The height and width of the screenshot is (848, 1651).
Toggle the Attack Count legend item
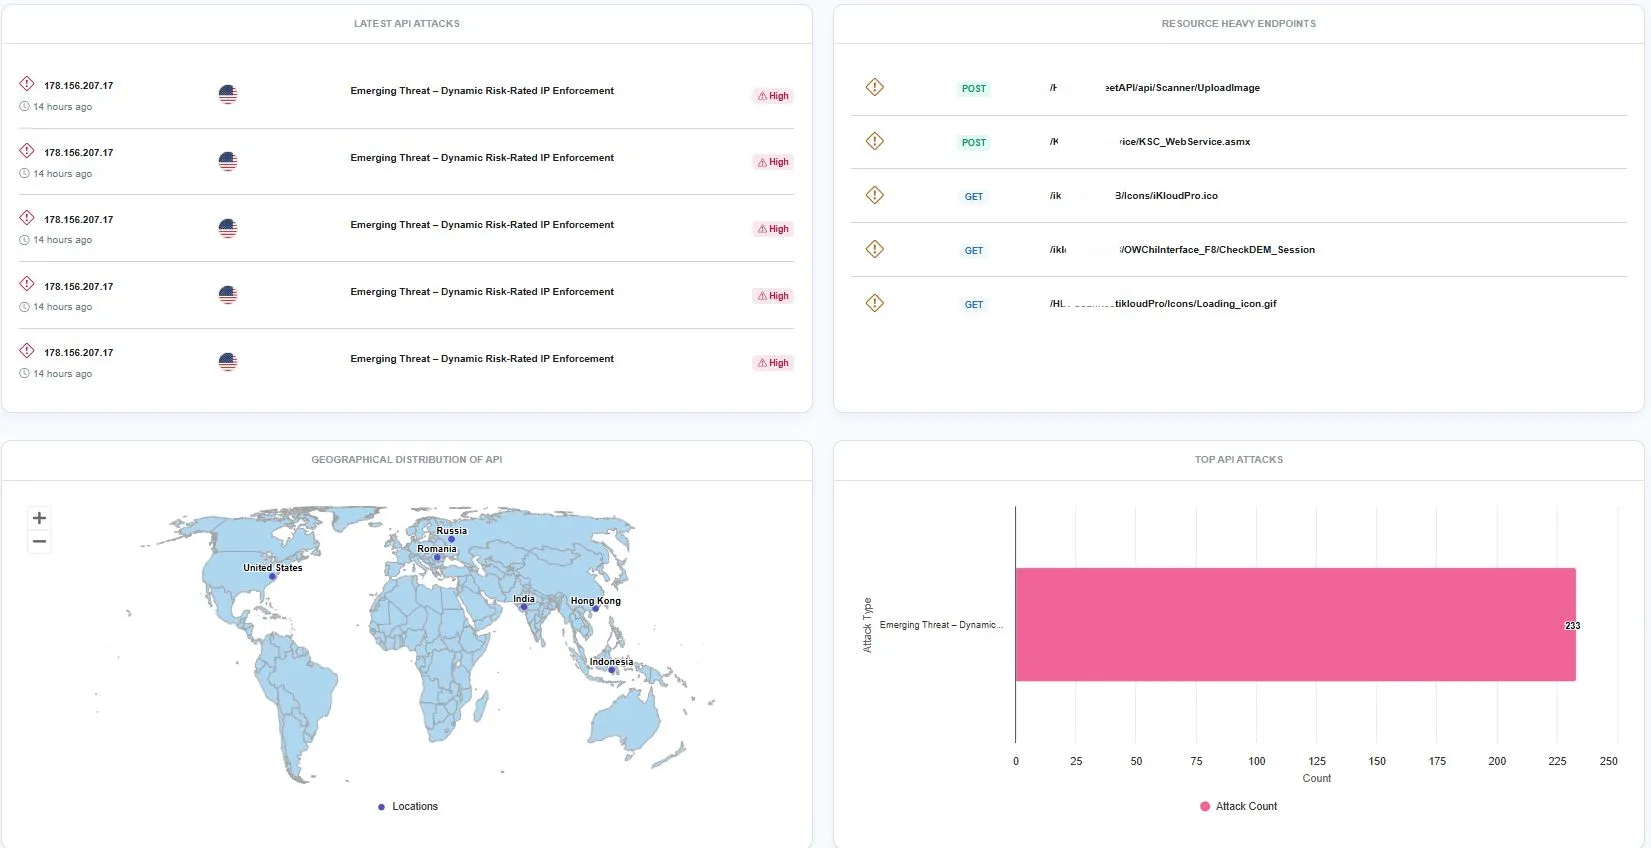(x=1238, y=806)
